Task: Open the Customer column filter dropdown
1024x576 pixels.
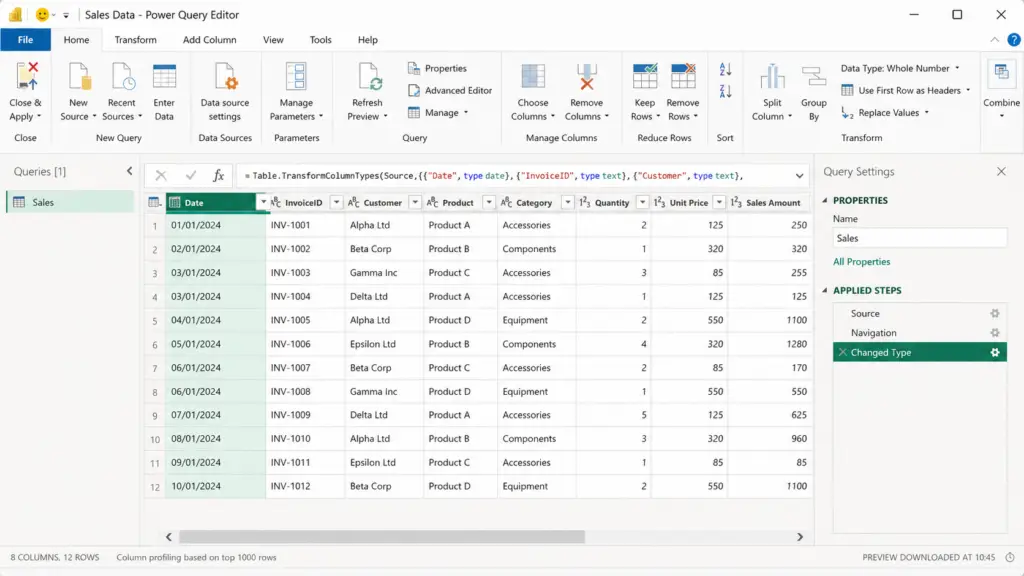Action: coord(415,202)
